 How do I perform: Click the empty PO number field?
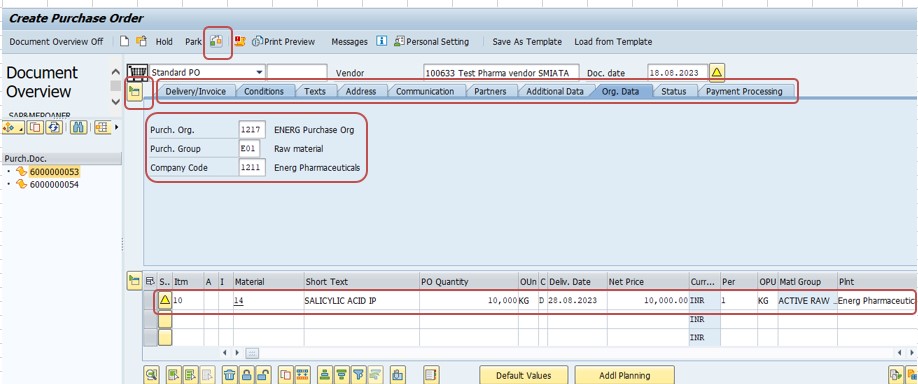pyautogui.click(x=297, y=73)
